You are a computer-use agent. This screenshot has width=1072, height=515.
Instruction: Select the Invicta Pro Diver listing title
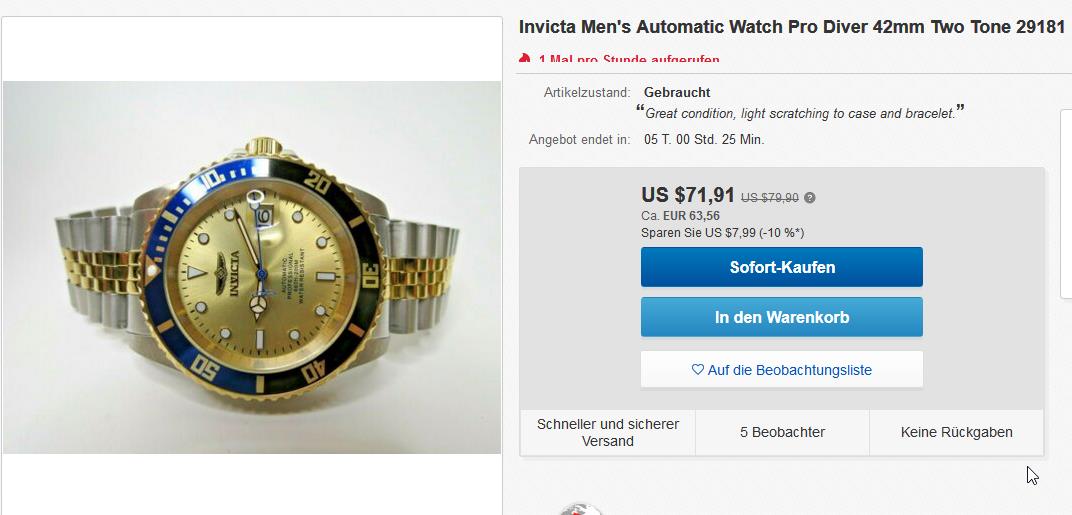(792, 27)
